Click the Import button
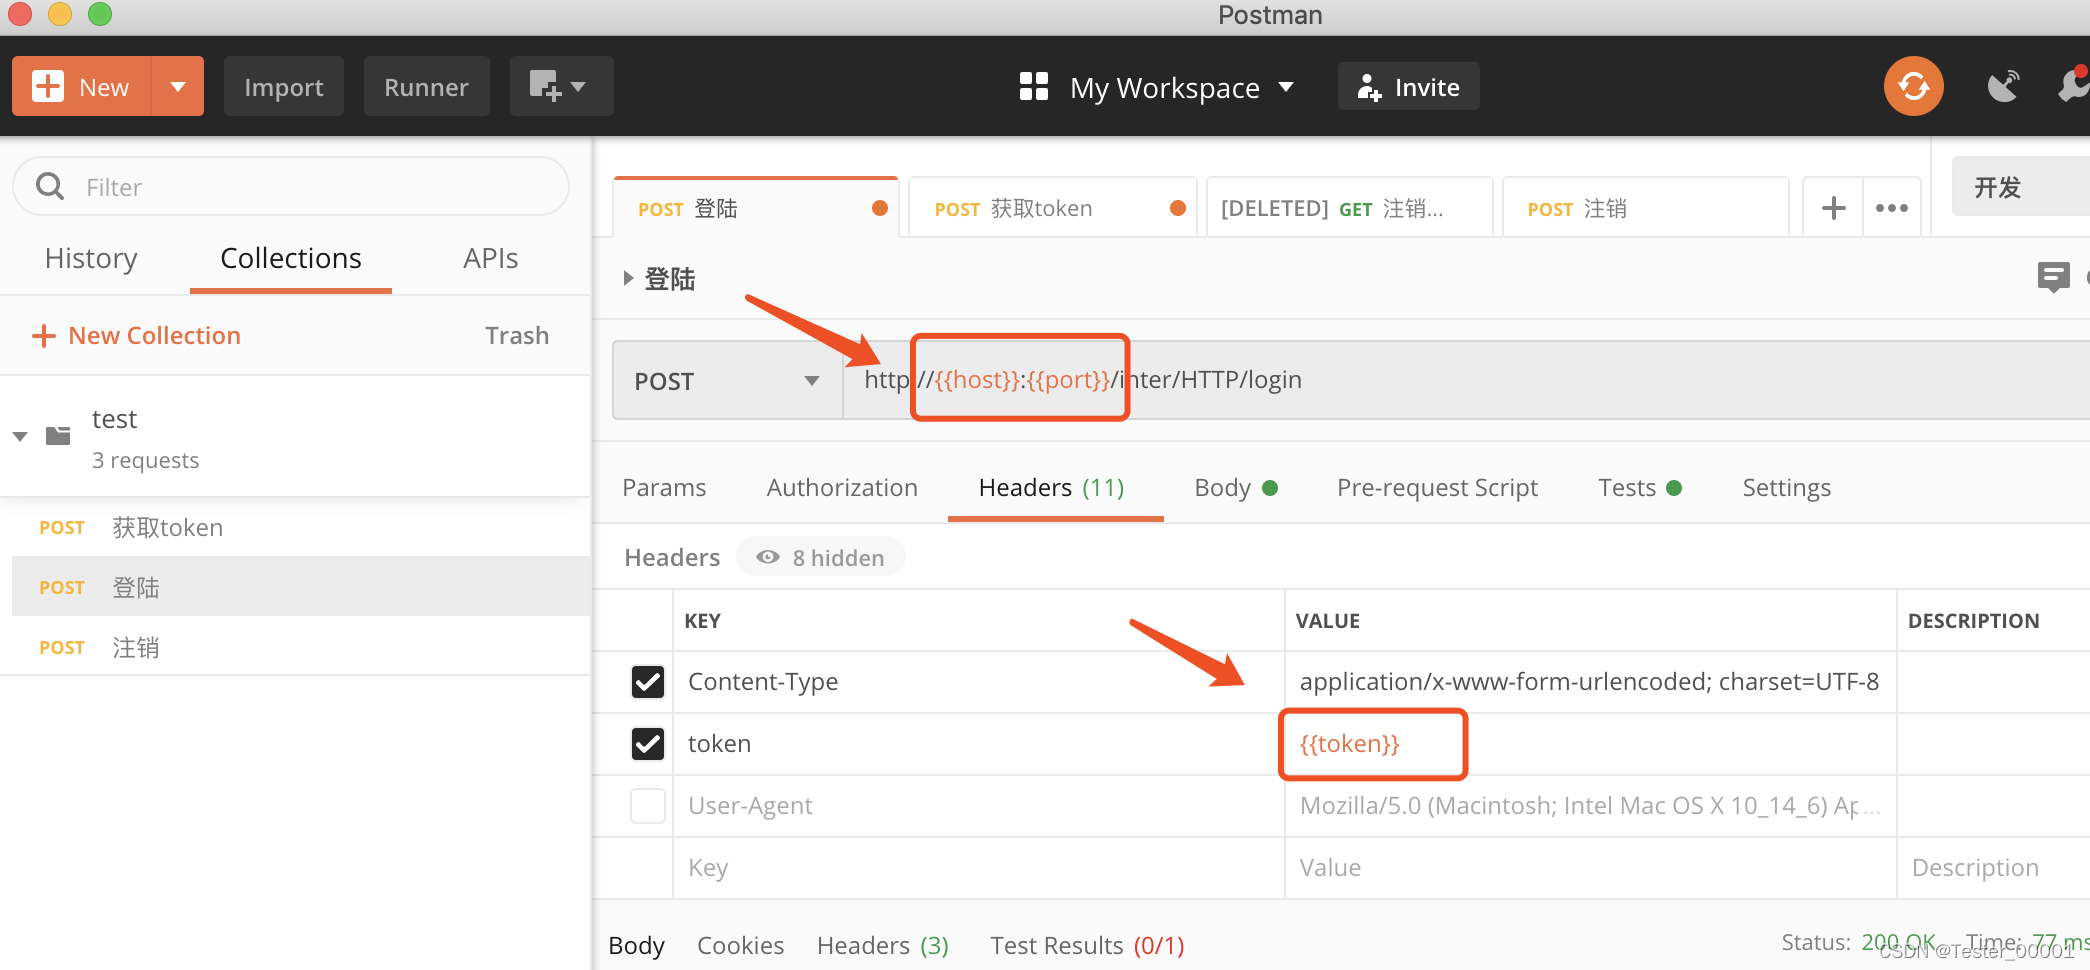2090x970 pixels. [284, 87]
